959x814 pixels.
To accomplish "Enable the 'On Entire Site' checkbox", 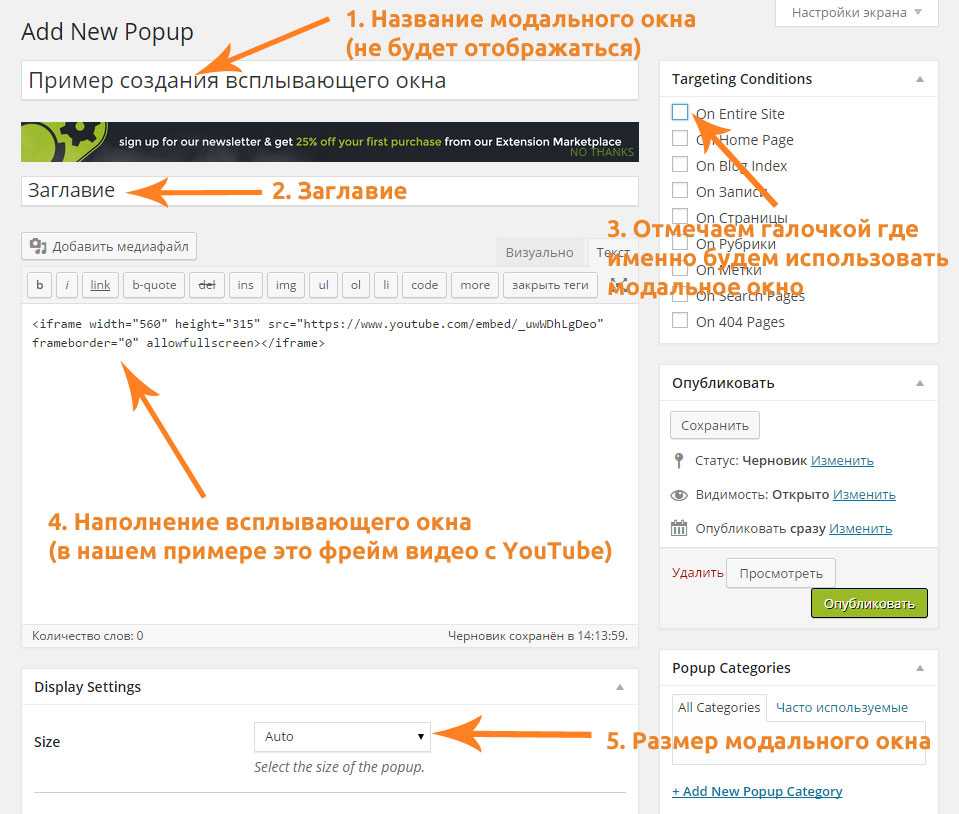I will coord(680,113).
